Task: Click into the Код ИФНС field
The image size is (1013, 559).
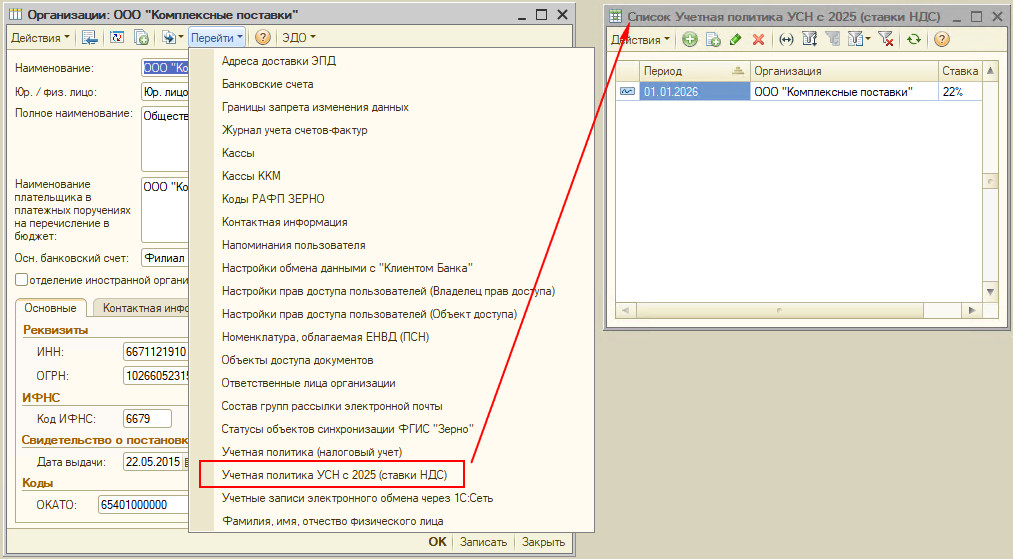Action: [147, 419]
